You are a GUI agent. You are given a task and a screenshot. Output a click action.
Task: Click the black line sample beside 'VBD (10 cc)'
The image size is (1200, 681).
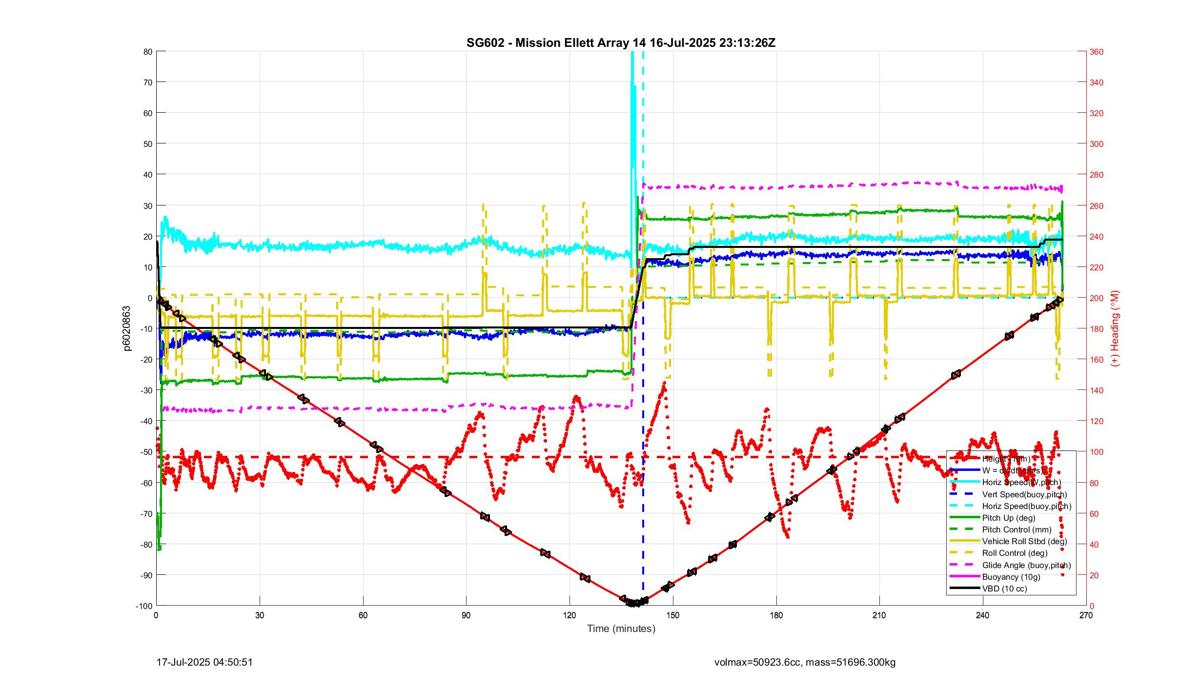coord(965,588)
